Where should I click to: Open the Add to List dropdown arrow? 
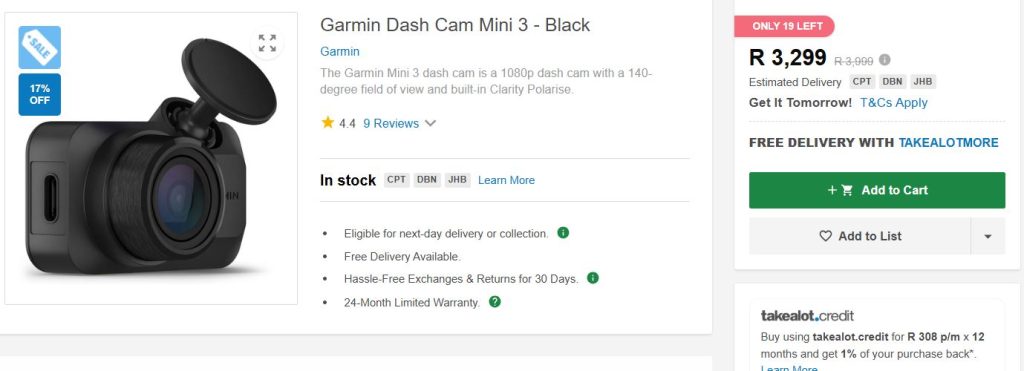point(987,236)
